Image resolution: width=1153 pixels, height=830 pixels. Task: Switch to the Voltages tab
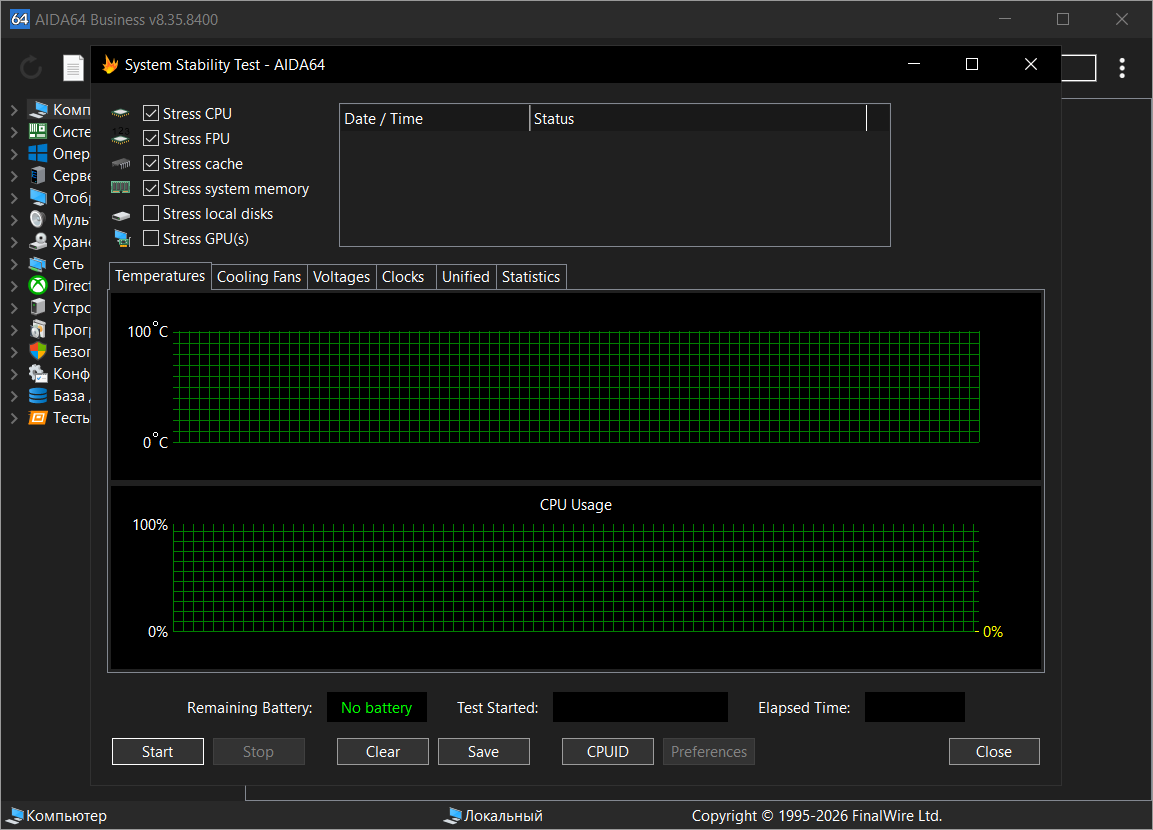coord(341,277)
